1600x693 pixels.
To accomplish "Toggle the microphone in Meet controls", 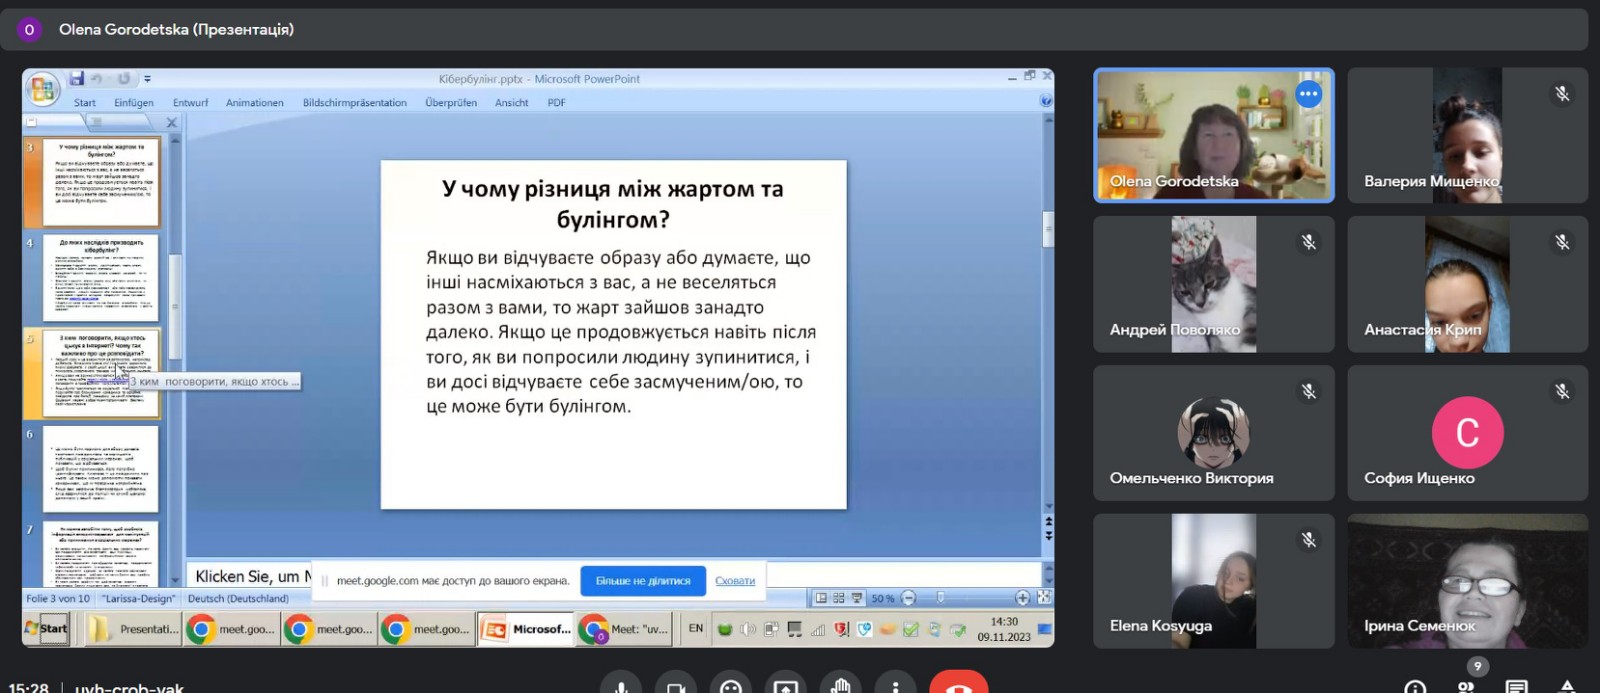I will [x=621, y=686].
